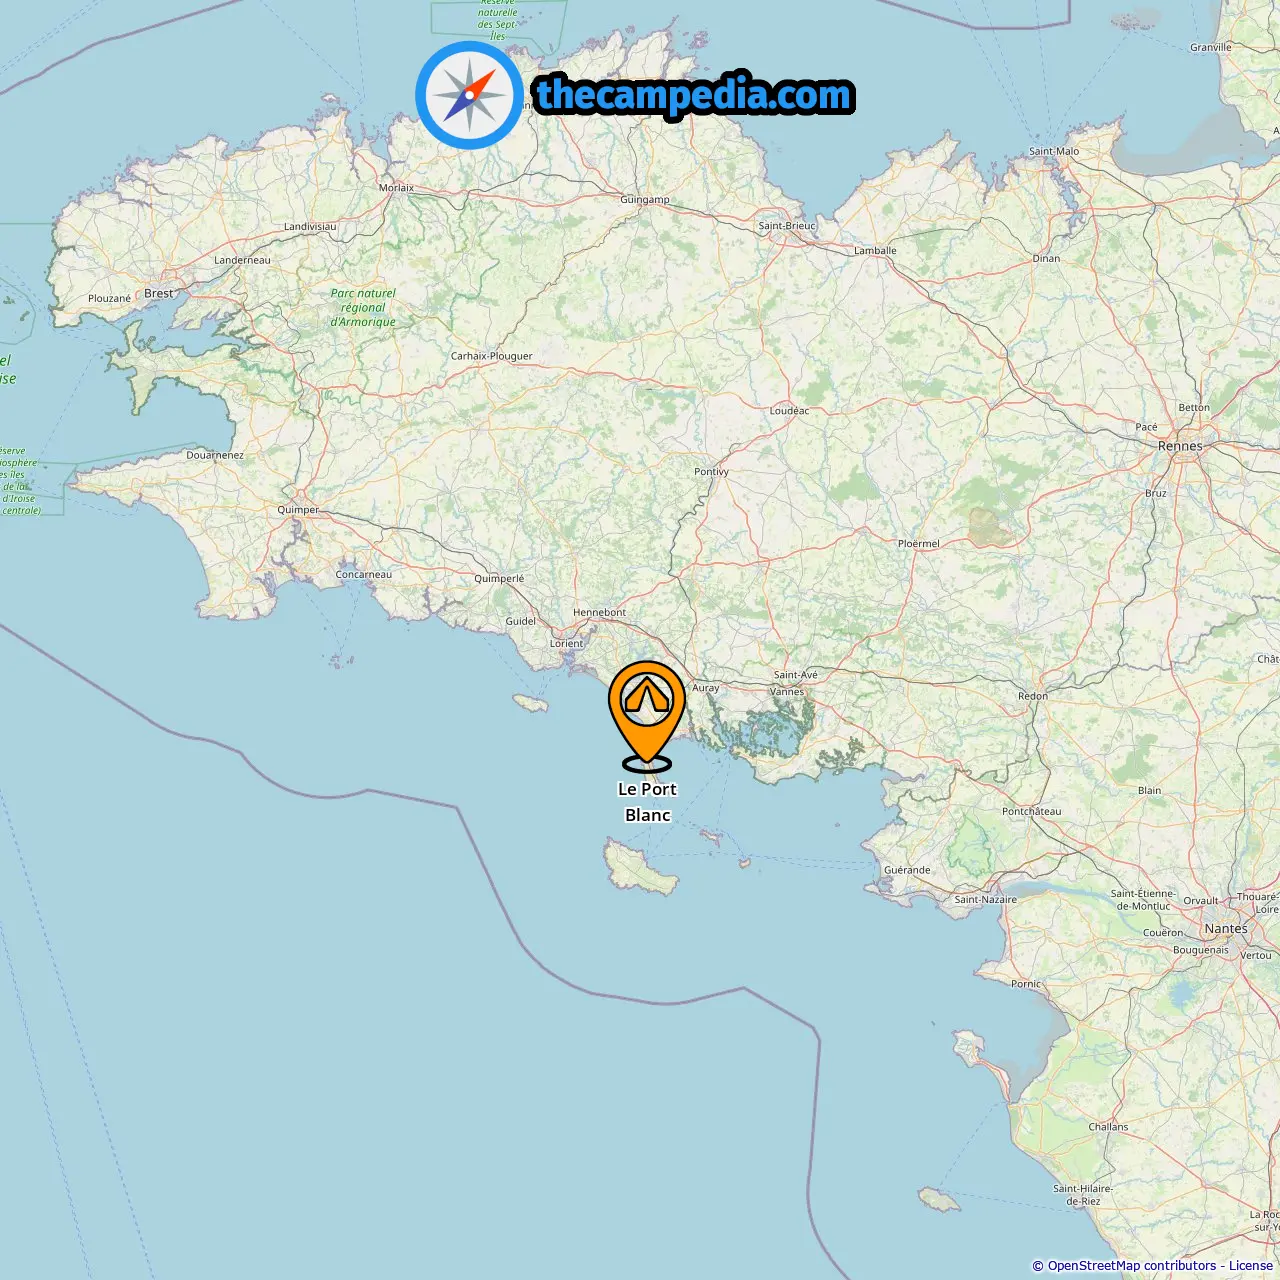The height and width of the screenshot is (1280, 1280).
Task: Click the Pontivy town label
Action: tap(712, 472)
